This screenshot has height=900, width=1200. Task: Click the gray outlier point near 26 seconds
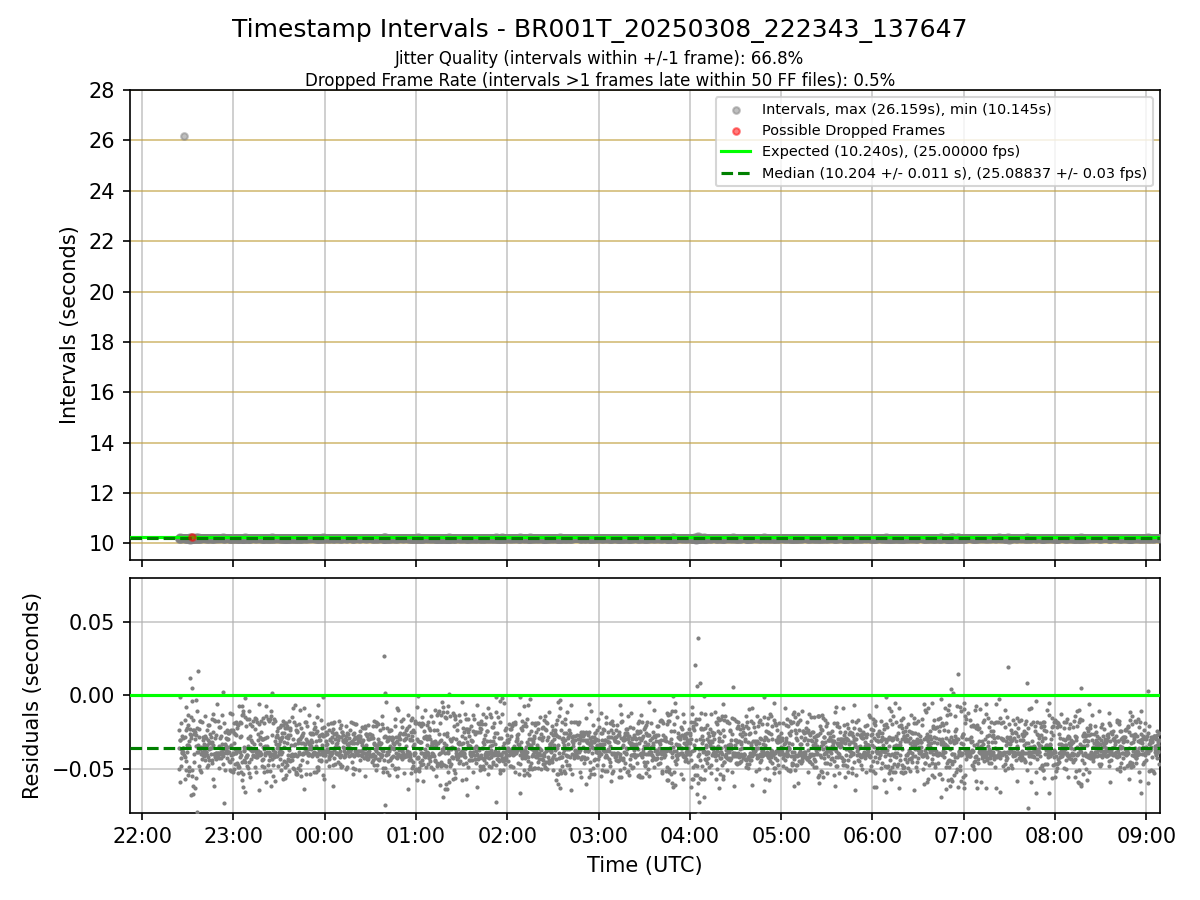point(184,136)
